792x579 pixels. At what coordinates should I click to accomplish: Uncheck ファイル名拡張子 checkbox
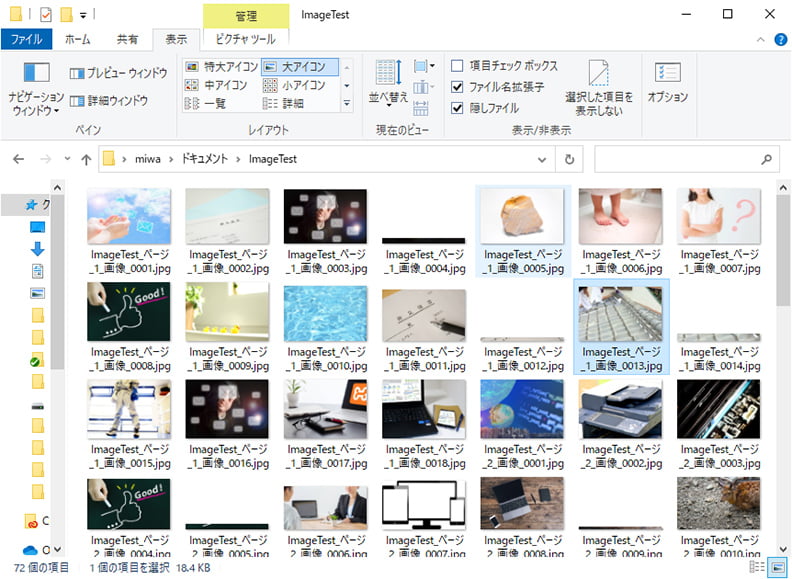(x=457, y=87)
